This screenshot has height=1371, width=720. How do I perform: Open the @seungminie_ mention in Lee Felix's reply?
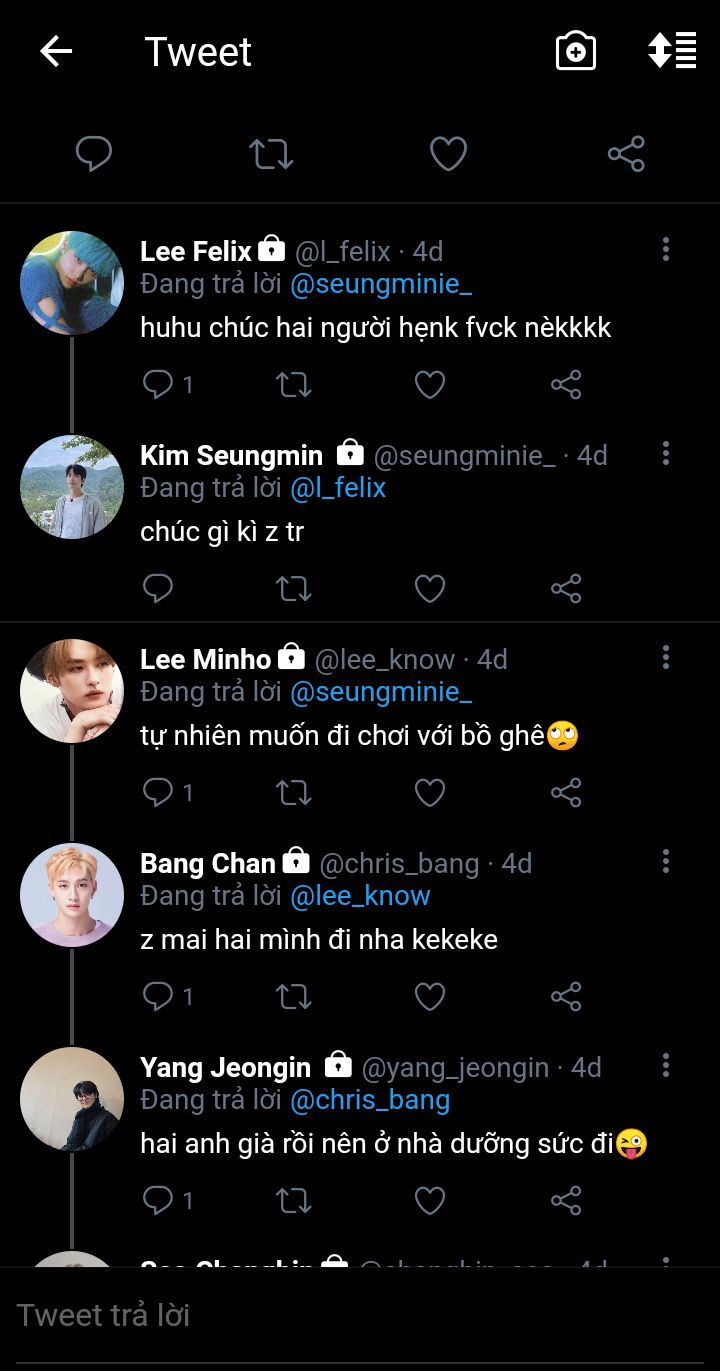pyautogui.click(x=381, y=284)
